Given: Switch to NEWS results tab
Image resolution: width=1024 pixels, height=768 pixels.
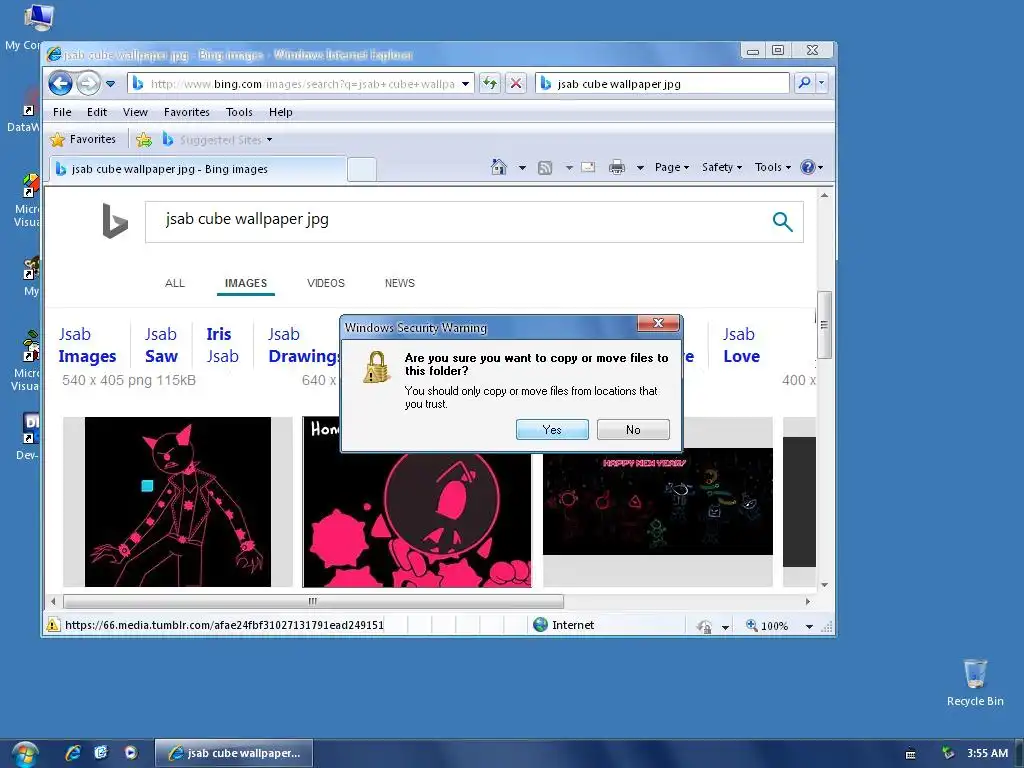Looking at the screenshot, I should (400, 283).
